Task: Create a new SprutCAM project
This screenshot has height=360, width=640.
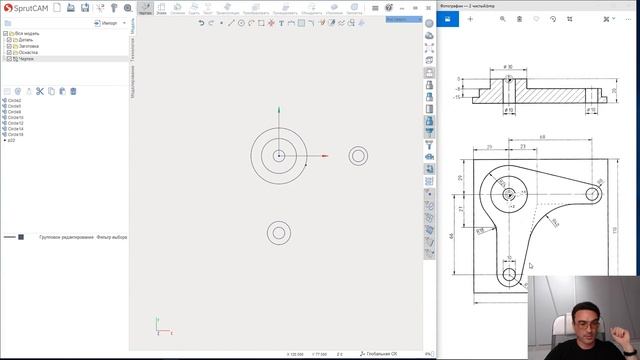Action: 57,7
